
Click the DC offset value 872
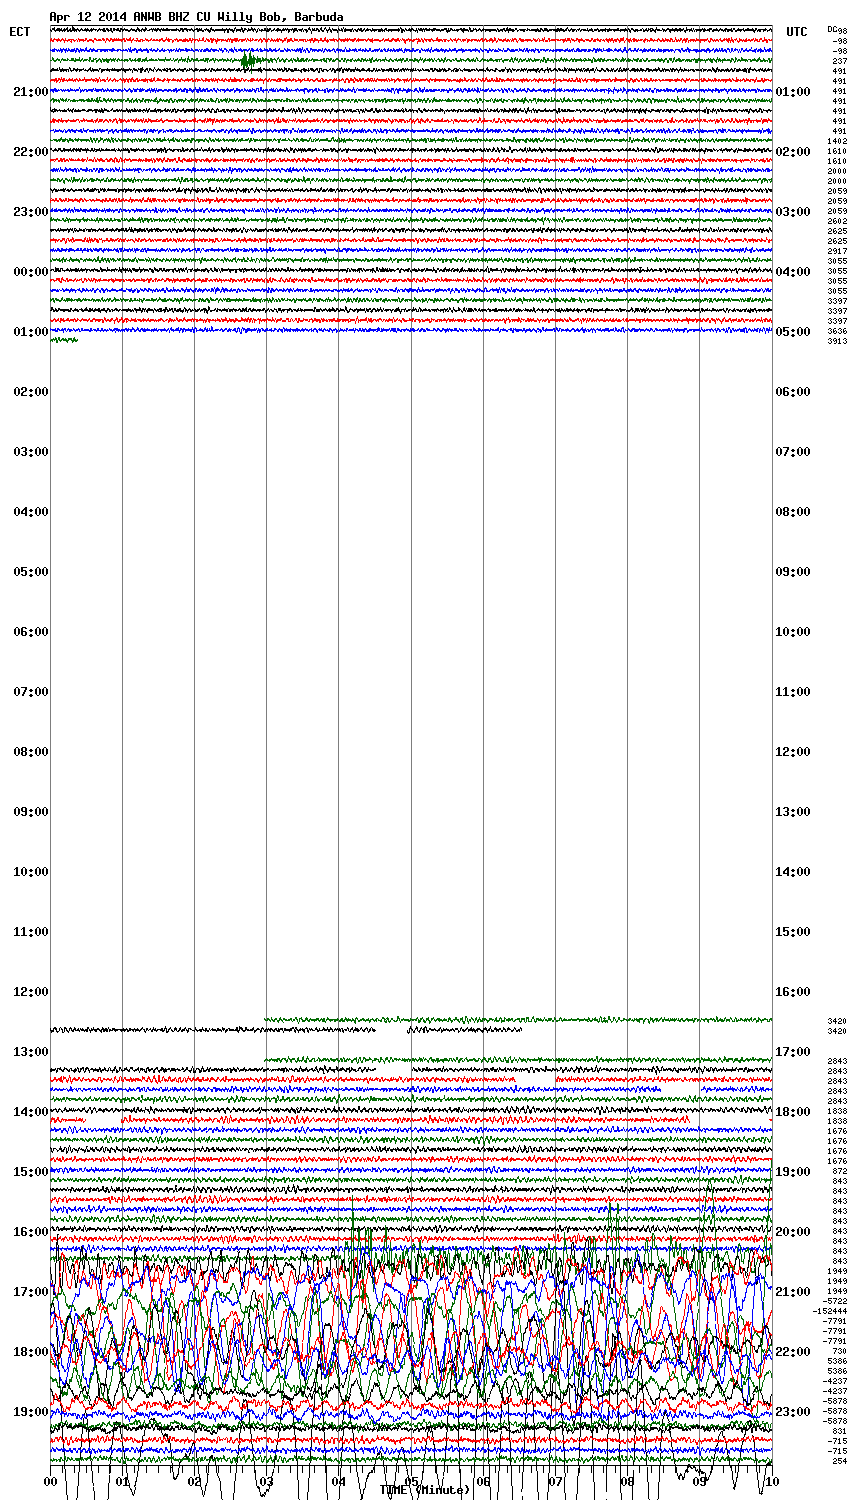click(840, 1171)
